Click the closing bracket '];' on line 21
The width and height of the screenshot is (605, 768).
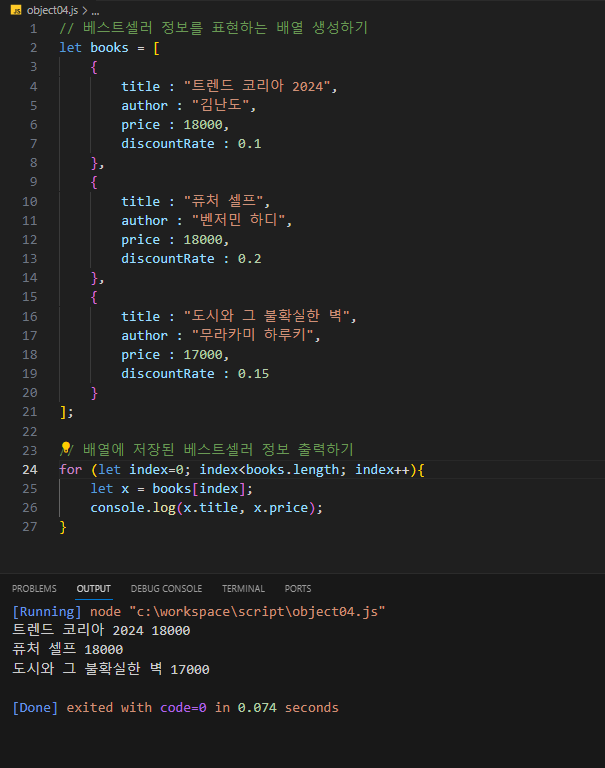[67, 412]
